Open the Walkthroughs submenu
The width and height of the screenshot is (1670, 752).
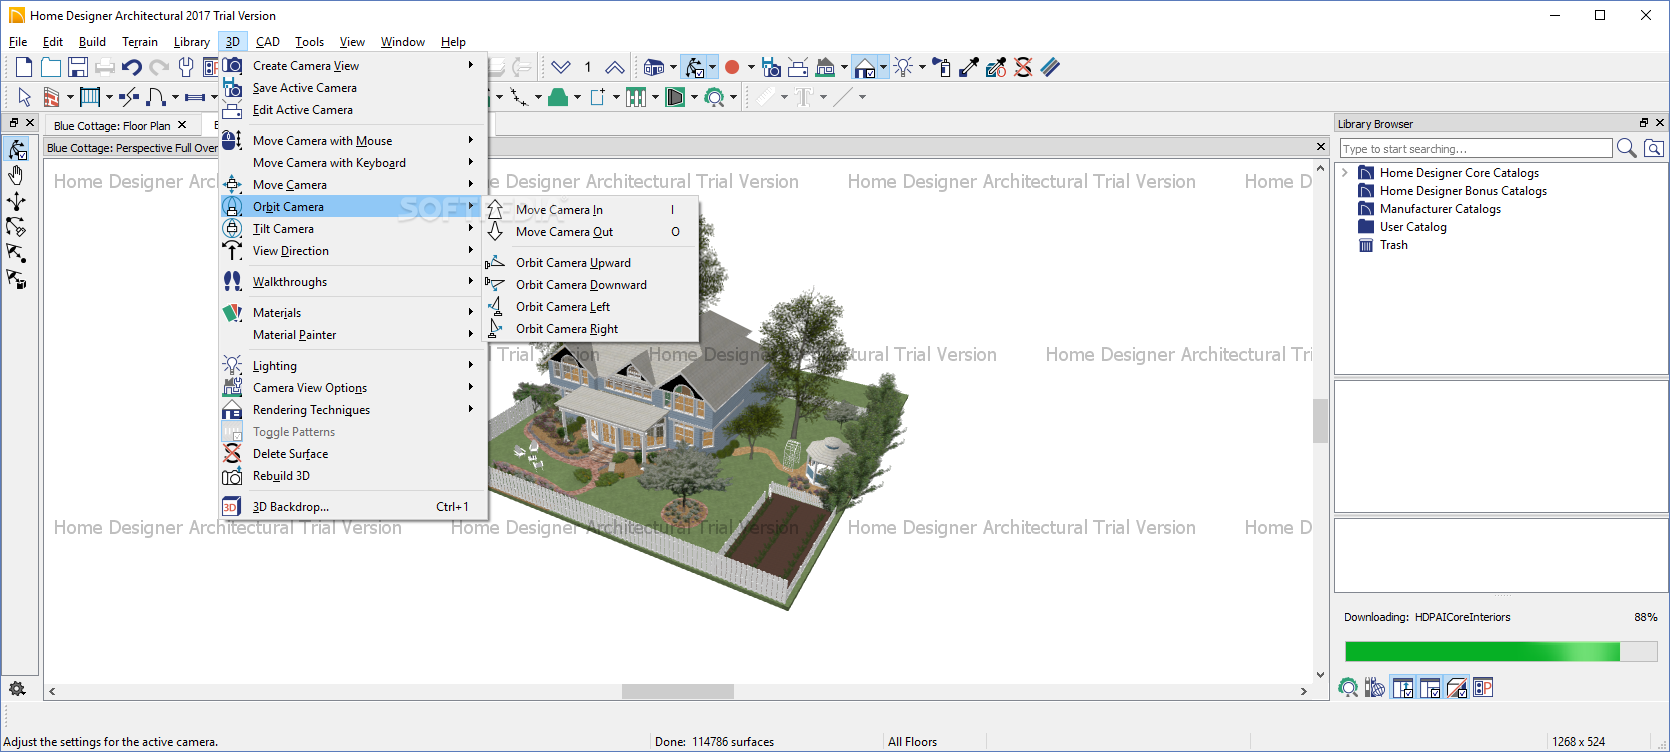pyautogui.click(x=353, y=282)
